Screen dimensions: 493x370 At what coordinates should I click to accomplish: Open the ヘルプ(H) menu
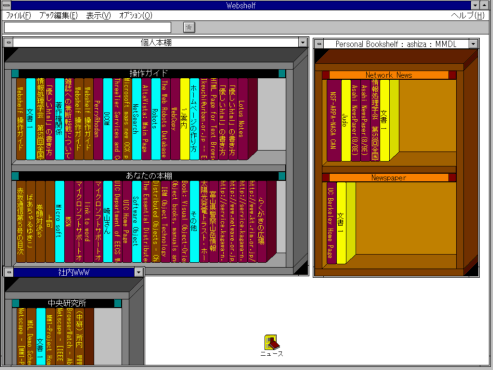[x=468, y=15]
